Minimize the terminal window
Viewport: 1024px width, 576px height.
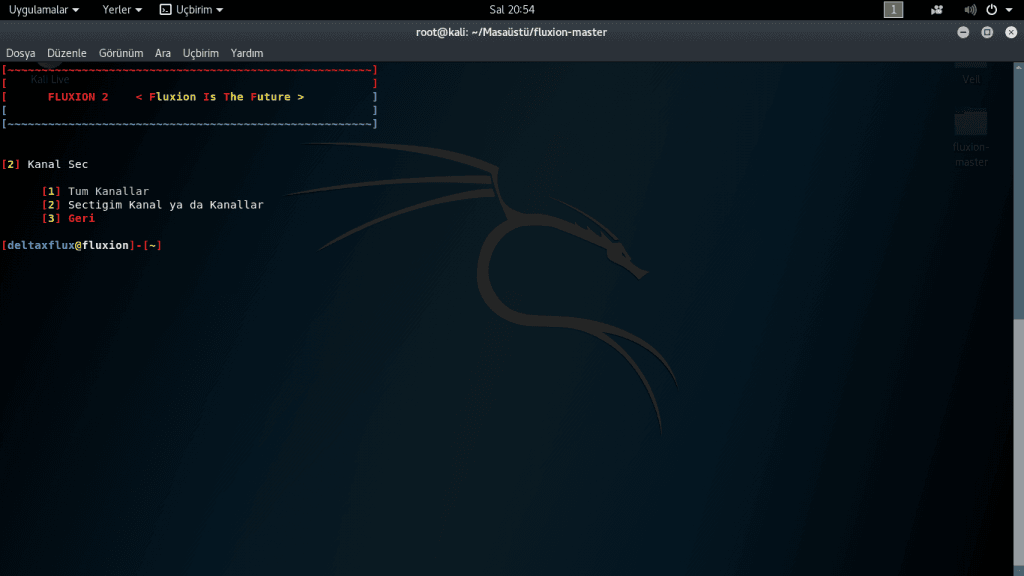[x=963, y=32]
